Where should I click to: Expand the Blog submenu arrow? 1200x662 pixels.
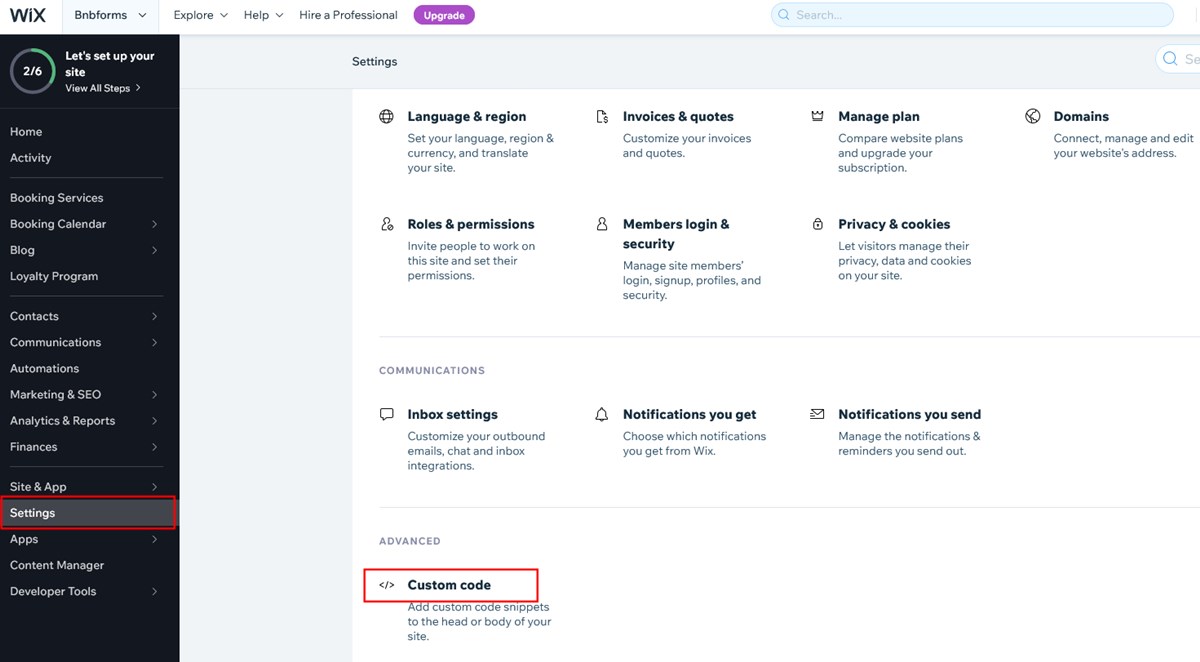click(155, 250)
